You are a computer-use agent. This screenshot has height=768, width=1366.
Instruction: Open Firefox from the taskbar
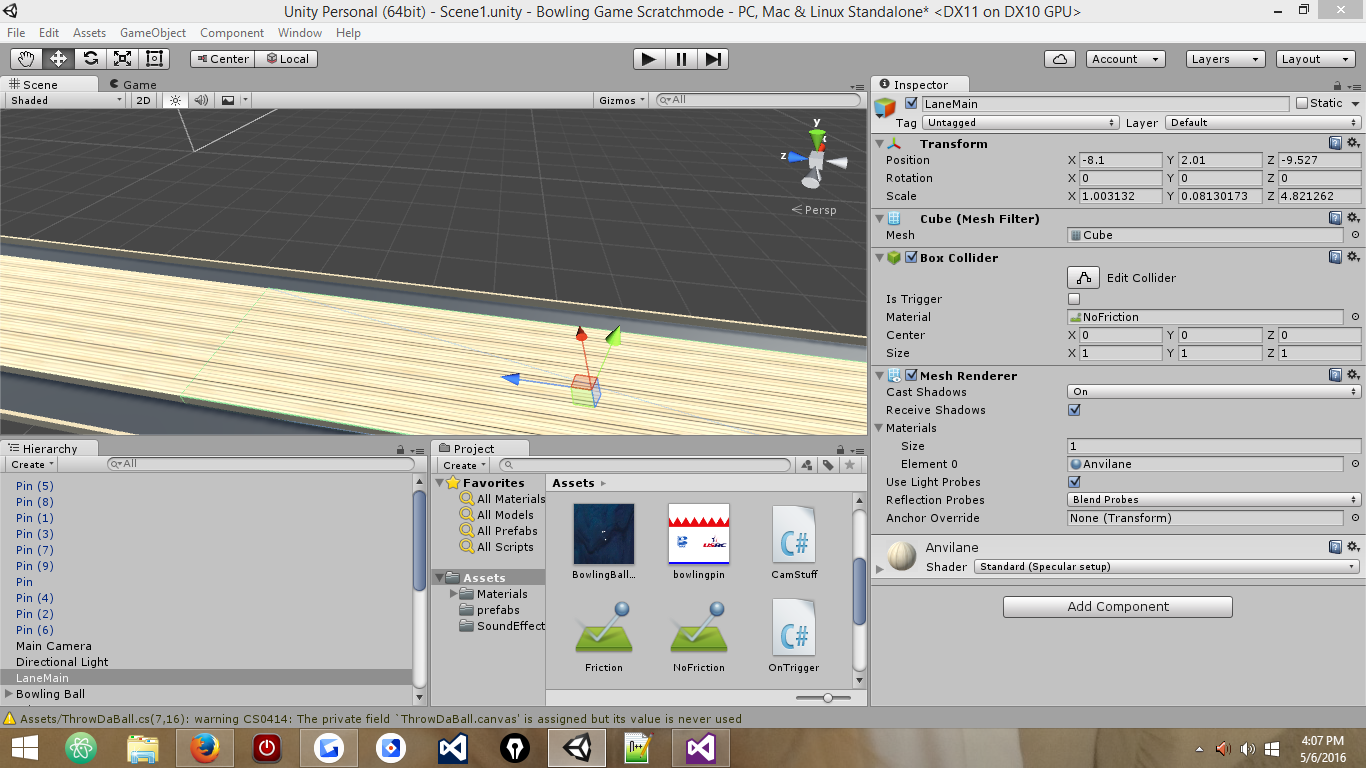coord(204,747)
